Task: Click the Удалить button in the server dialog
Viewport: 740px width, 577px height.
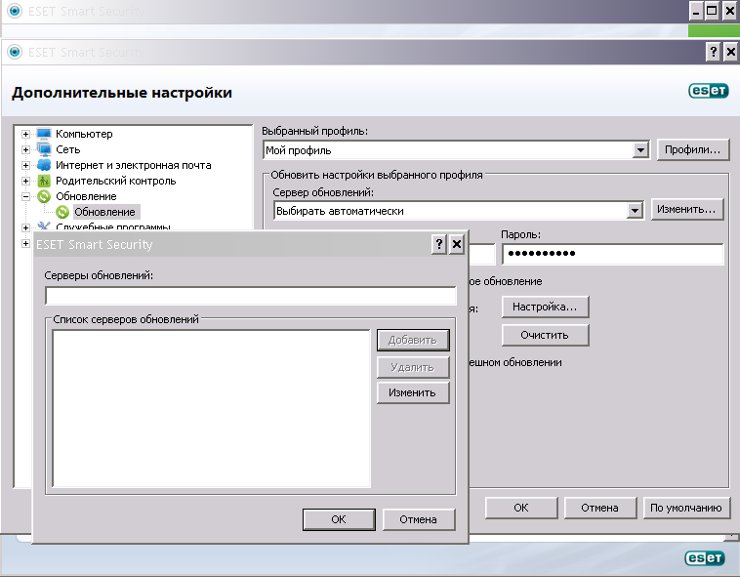Action: (413, 368)
